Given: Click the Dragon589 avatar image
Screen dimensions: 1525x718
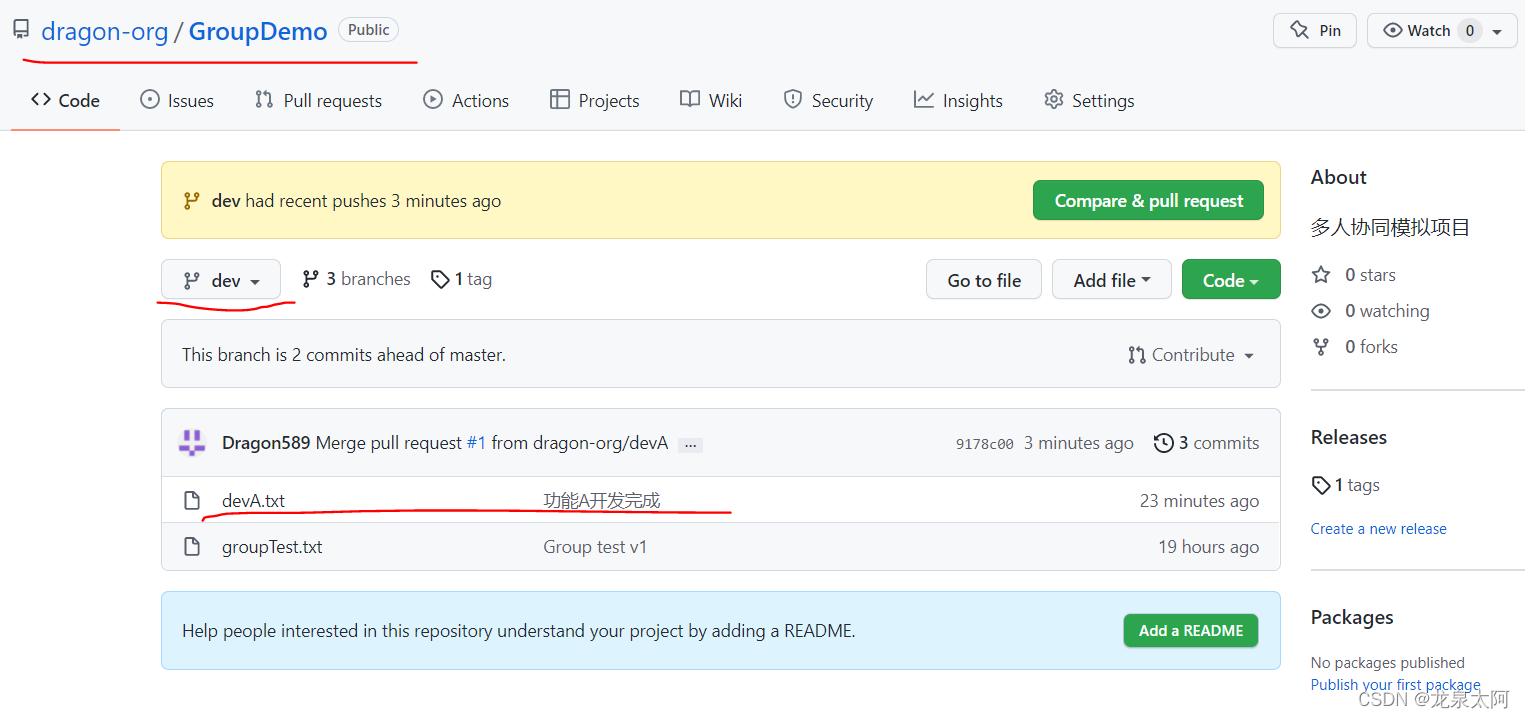Looking at the screenshot, I should (x=192, y=442).
